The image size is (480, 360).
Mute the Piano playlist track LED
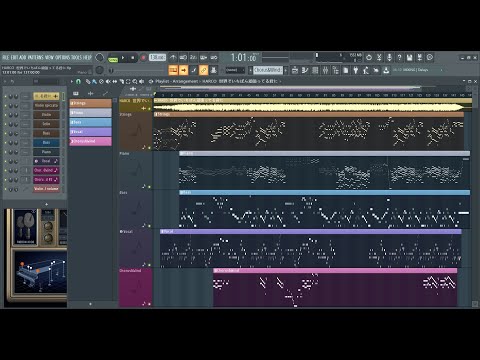[149, 187]
